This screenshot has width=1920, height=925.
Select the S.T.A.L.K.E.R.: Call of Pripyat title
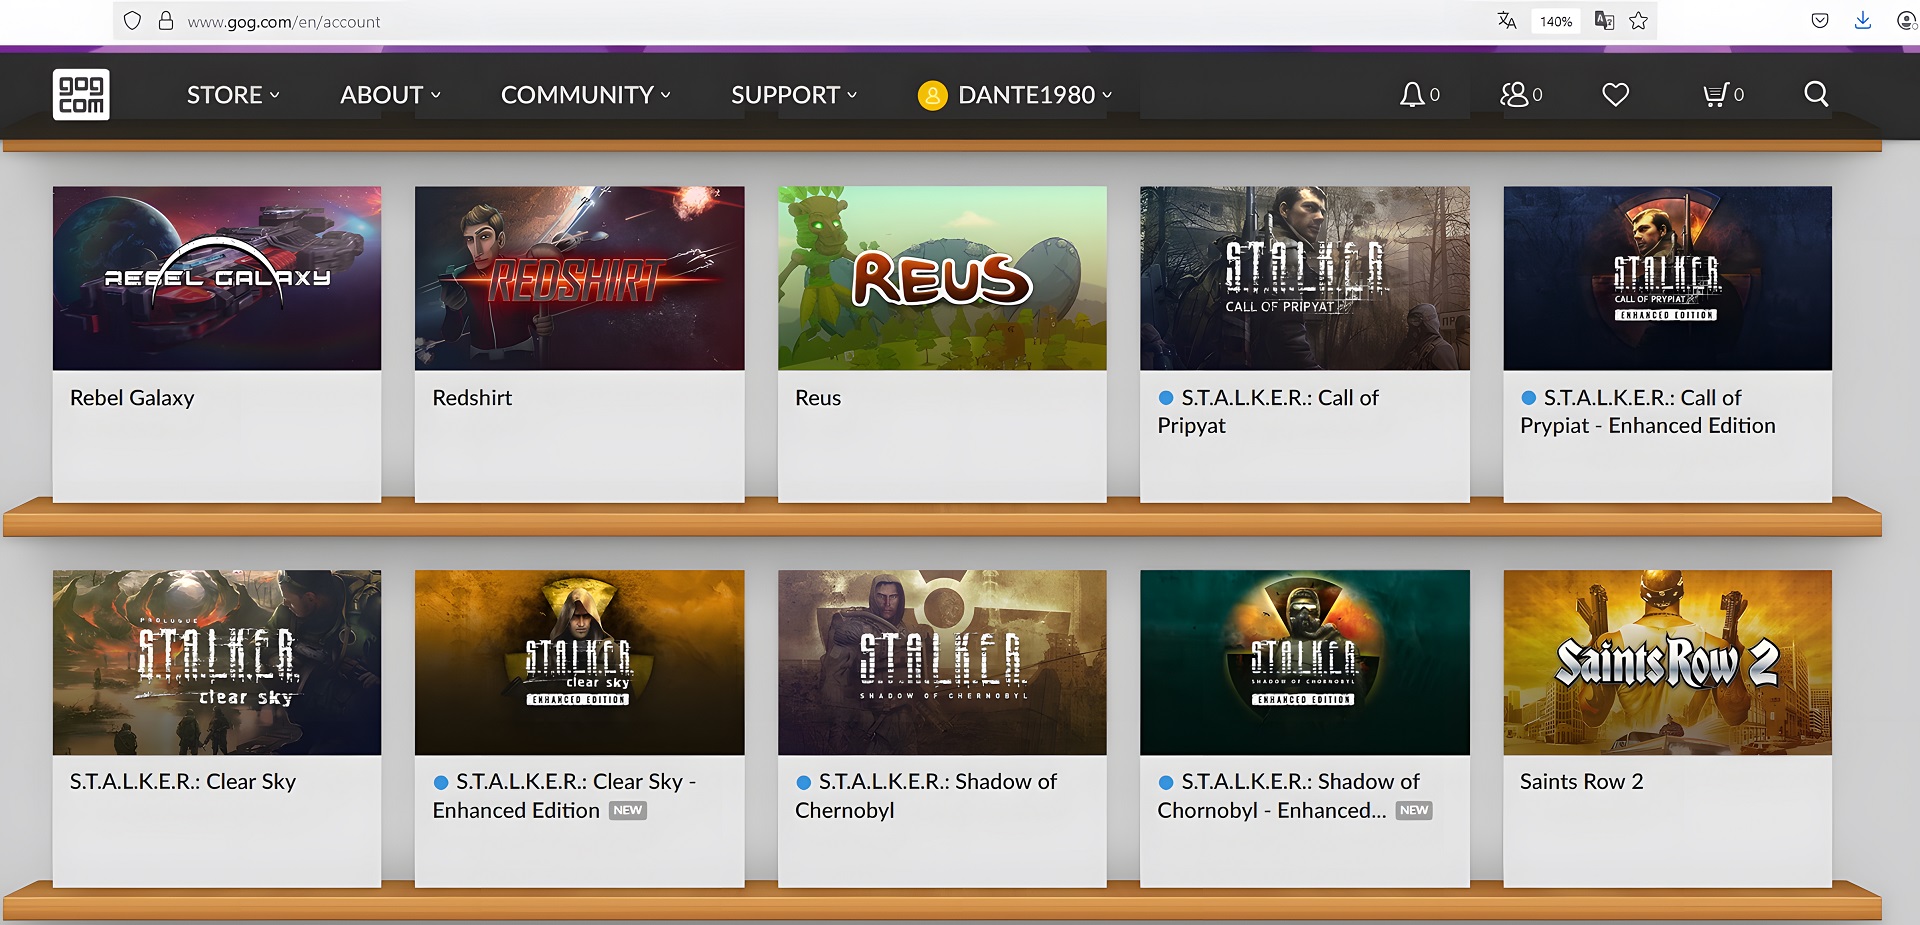pyautogui.click(x=1268, y=412)
